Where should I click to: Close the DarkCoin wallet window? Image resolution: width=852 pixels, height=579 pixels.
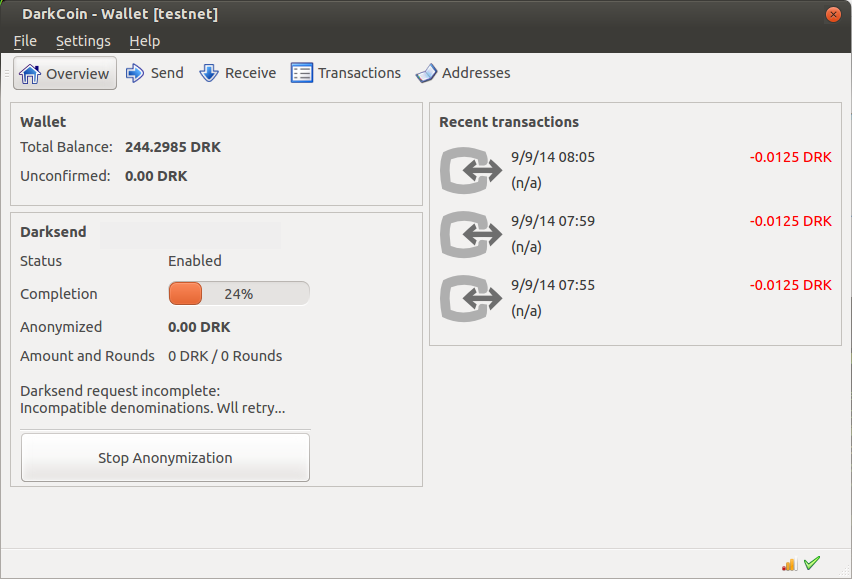(x=833, y=14)
